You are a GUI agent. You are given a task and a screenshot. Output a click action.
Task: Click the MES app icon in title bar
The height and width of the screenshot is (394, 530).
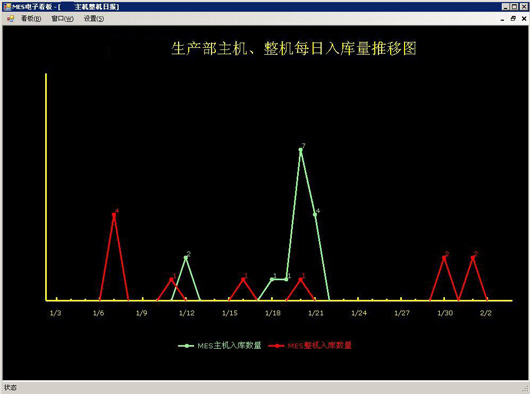click(7, 6)
